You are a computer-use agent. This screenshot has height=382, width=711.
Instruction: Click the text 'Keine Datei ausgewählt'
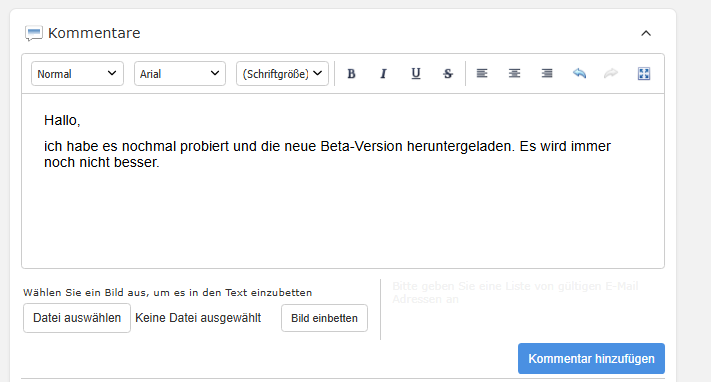[198, 318]
